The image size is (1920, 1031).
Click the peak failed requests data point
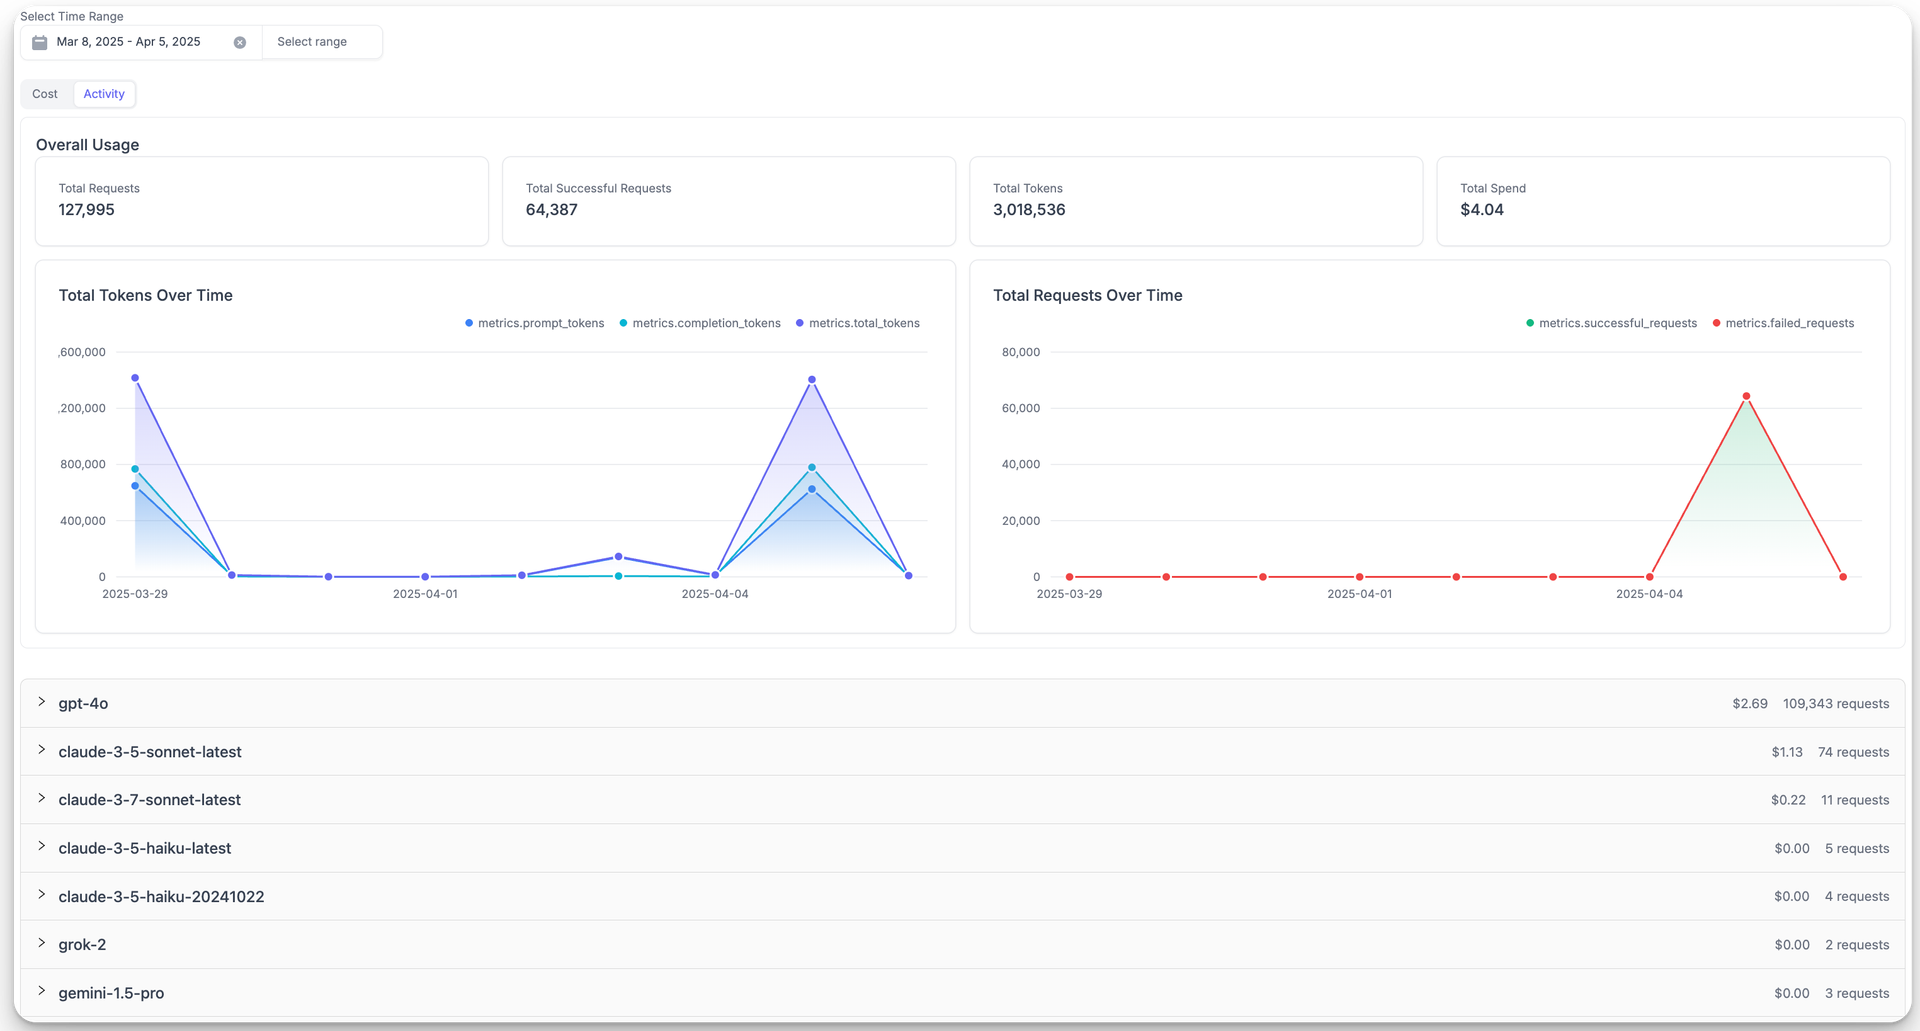[x=1746, y=396]
